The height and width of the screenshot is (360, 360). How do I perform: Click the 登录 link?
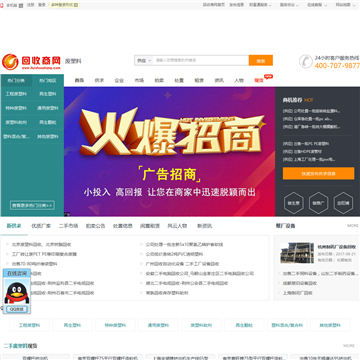click(x=42, y=5)
